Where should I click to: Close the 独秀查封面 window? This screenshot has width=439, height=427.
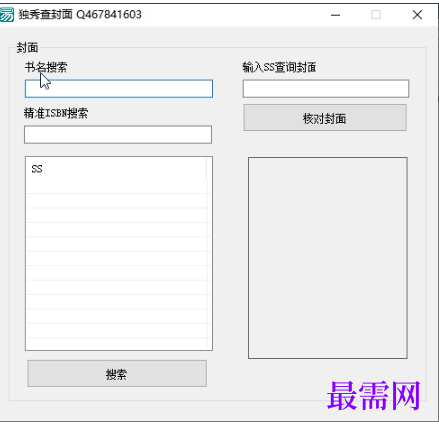click(417, 15)
